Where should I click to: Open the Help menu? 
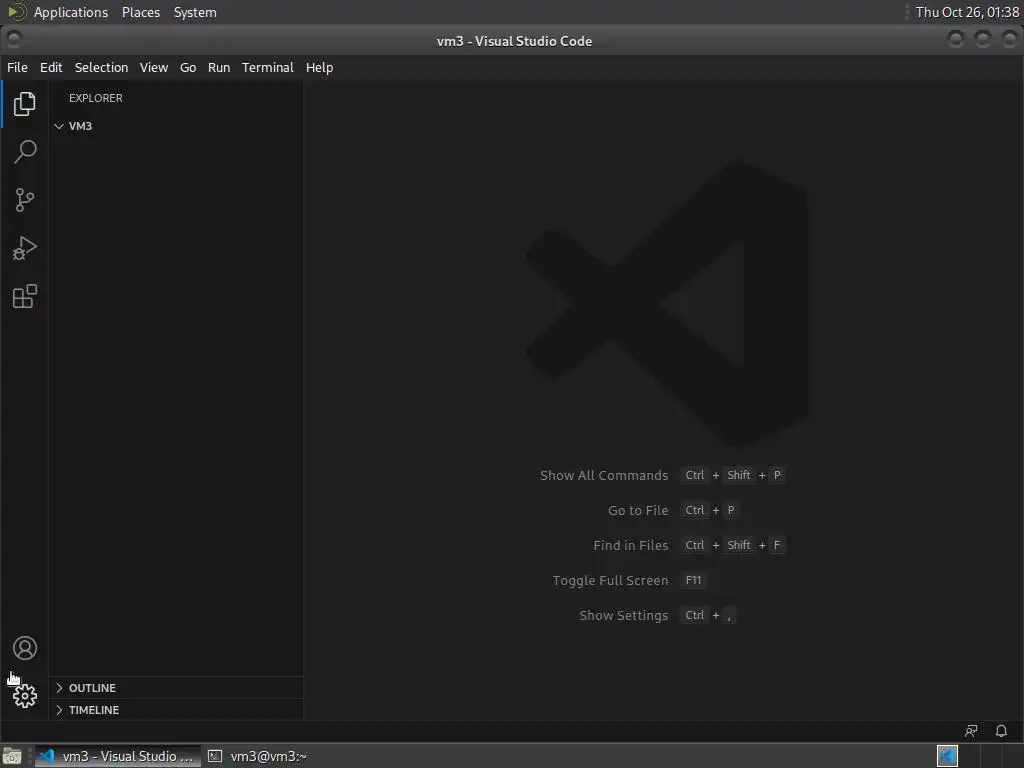319,67
